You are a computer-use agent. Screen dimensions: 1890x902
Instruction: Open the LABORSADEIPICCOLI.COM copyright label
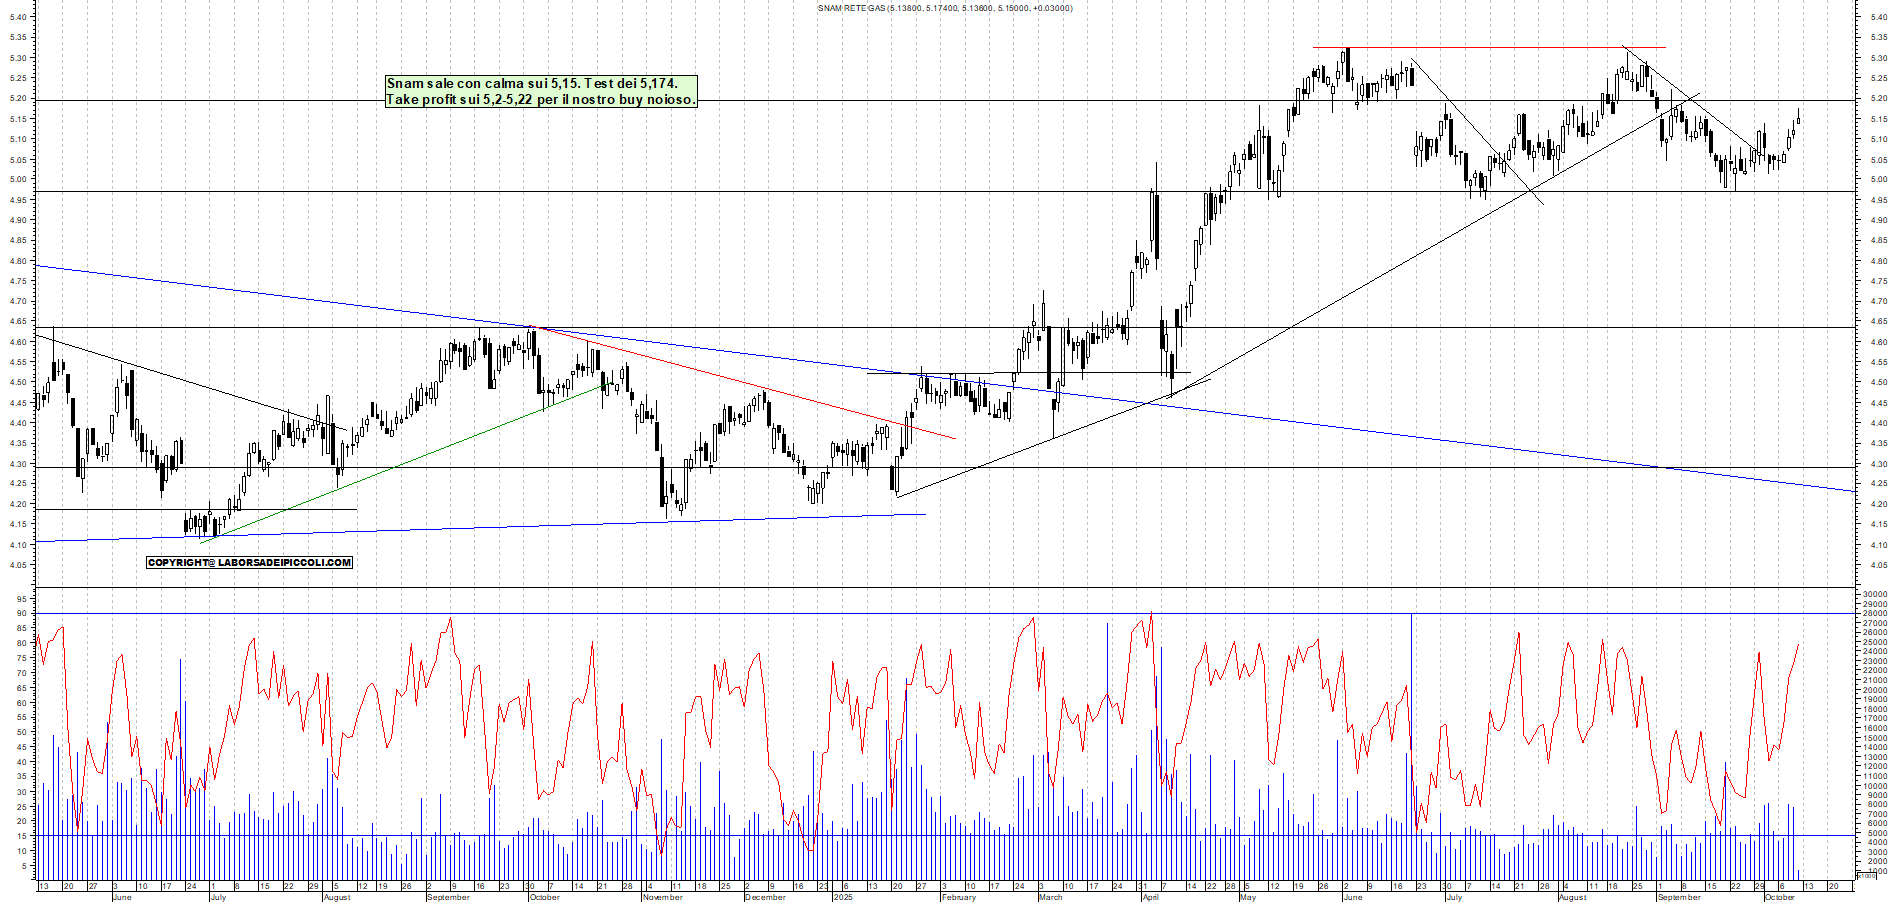(x=249, y=562)
